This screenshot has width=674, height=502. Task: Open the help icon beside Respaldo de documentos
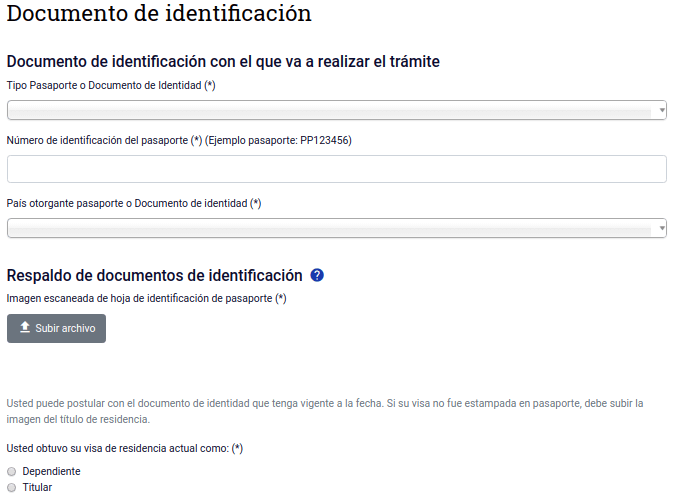tap(317, 275)
